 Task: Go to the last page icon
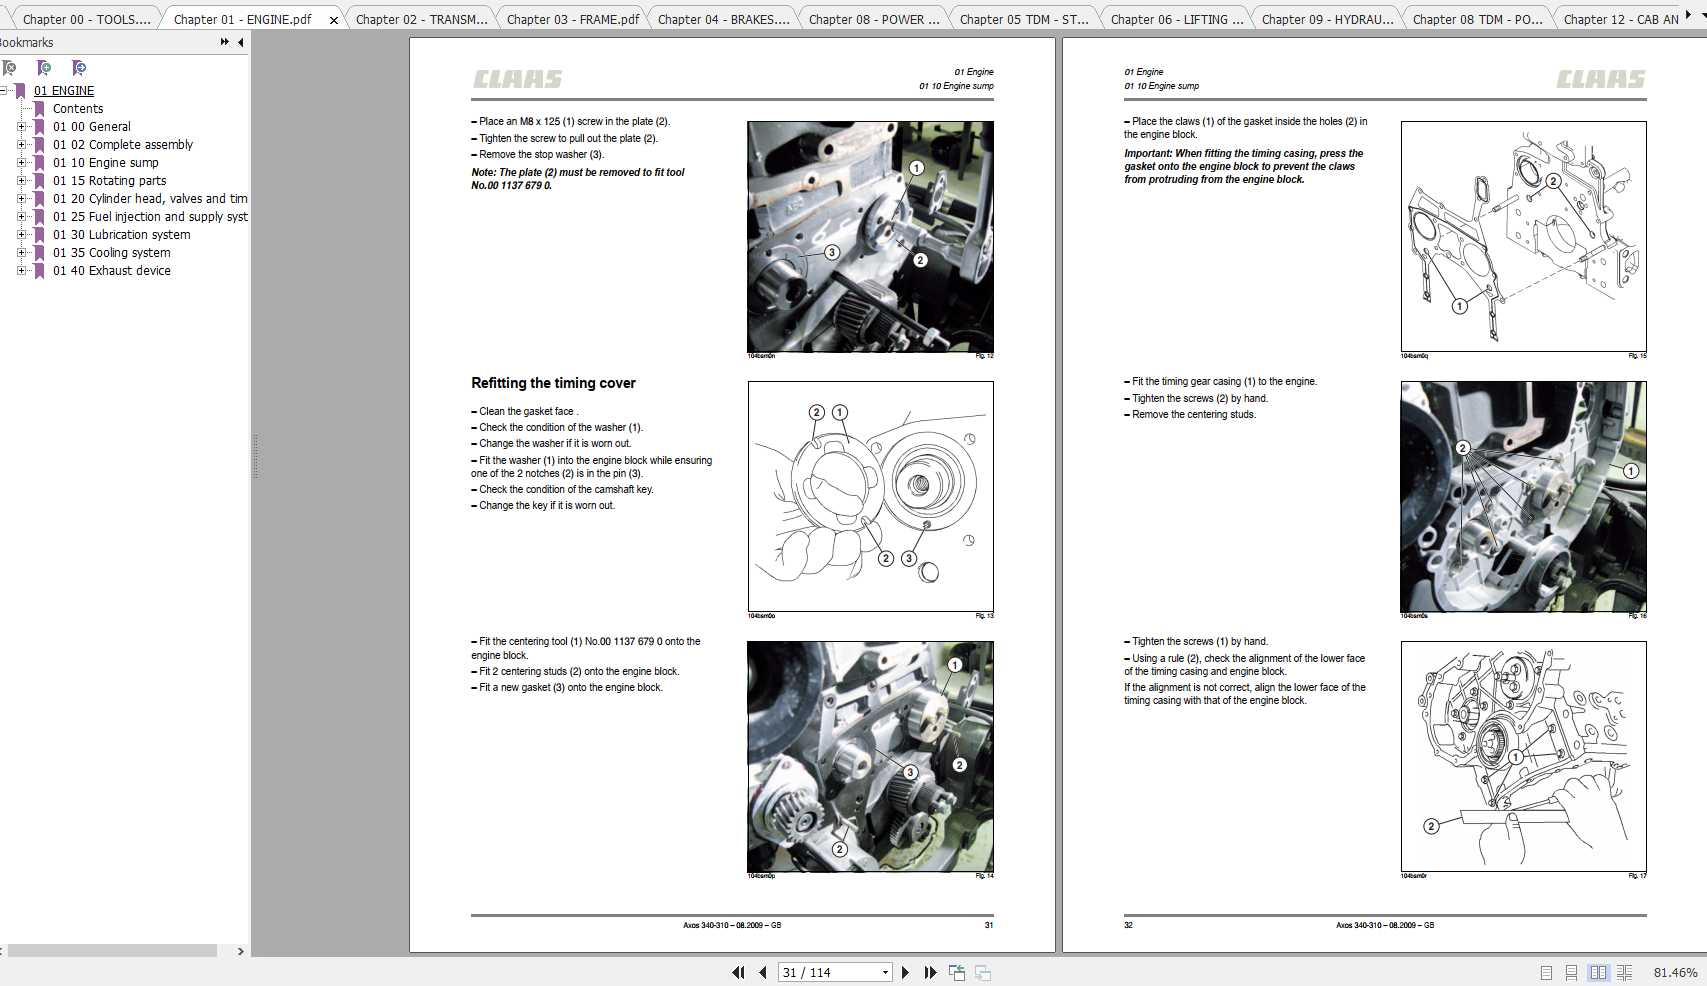(931, 971)
